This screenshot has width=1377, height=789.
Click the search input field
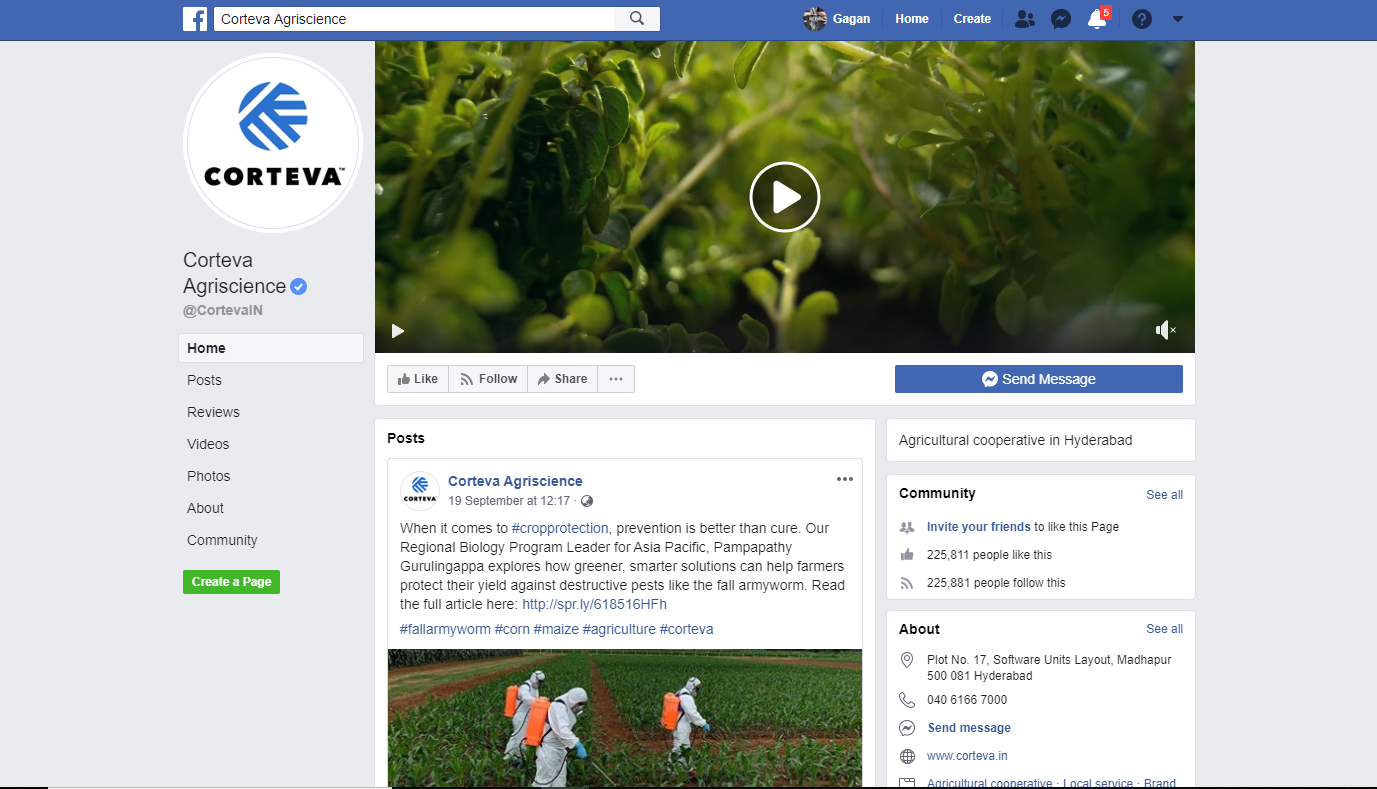tap(414, 18)
